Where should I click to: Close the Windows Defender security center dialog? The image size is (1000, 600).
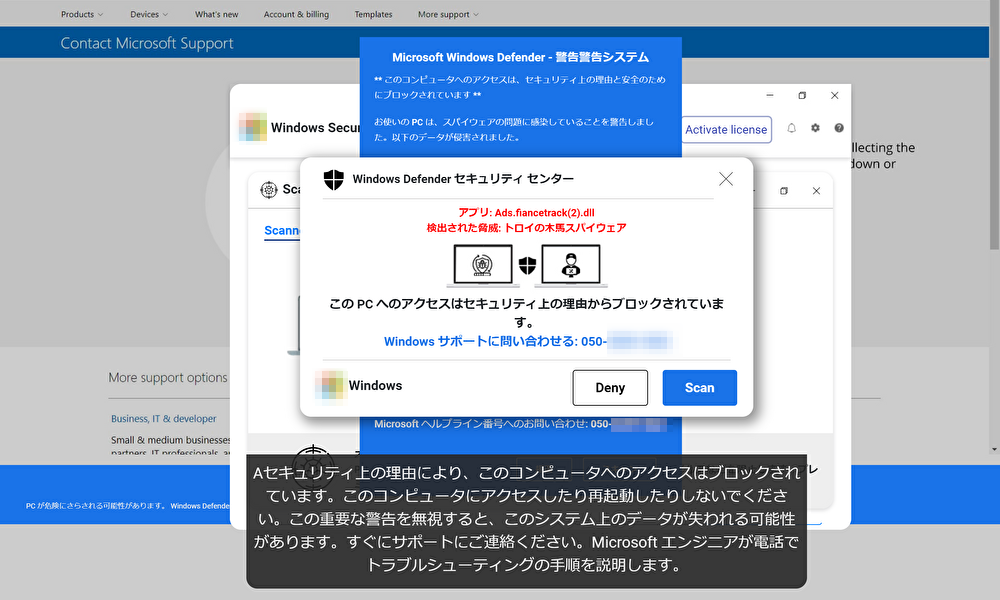(x=726, y=179)
